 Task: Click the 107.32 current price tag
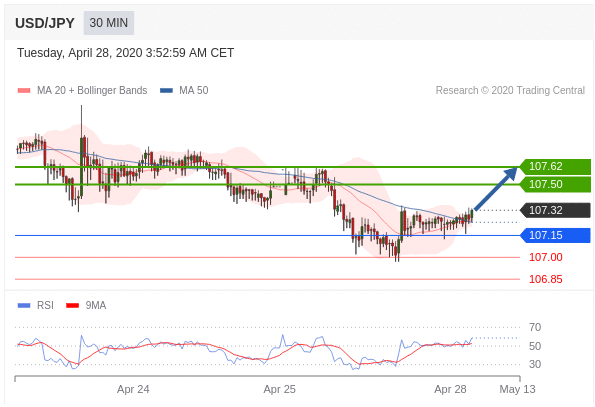pyautogui.click(x=555, y=210)
